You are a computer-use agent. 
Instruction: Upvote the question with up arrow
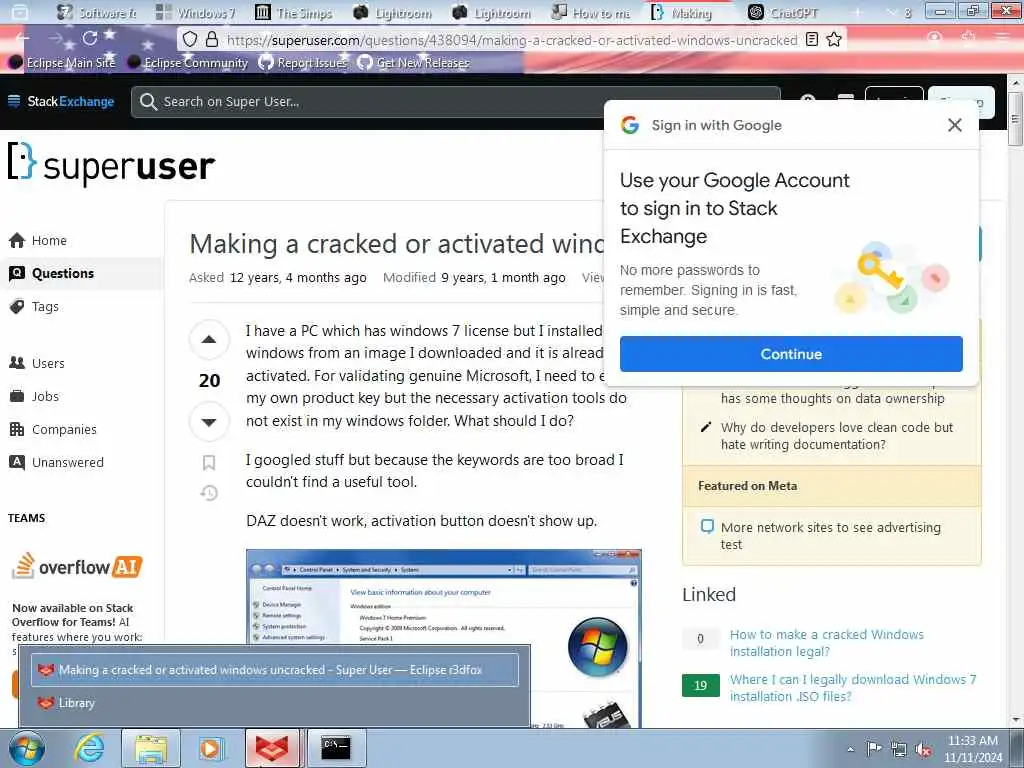pos(209,339)
